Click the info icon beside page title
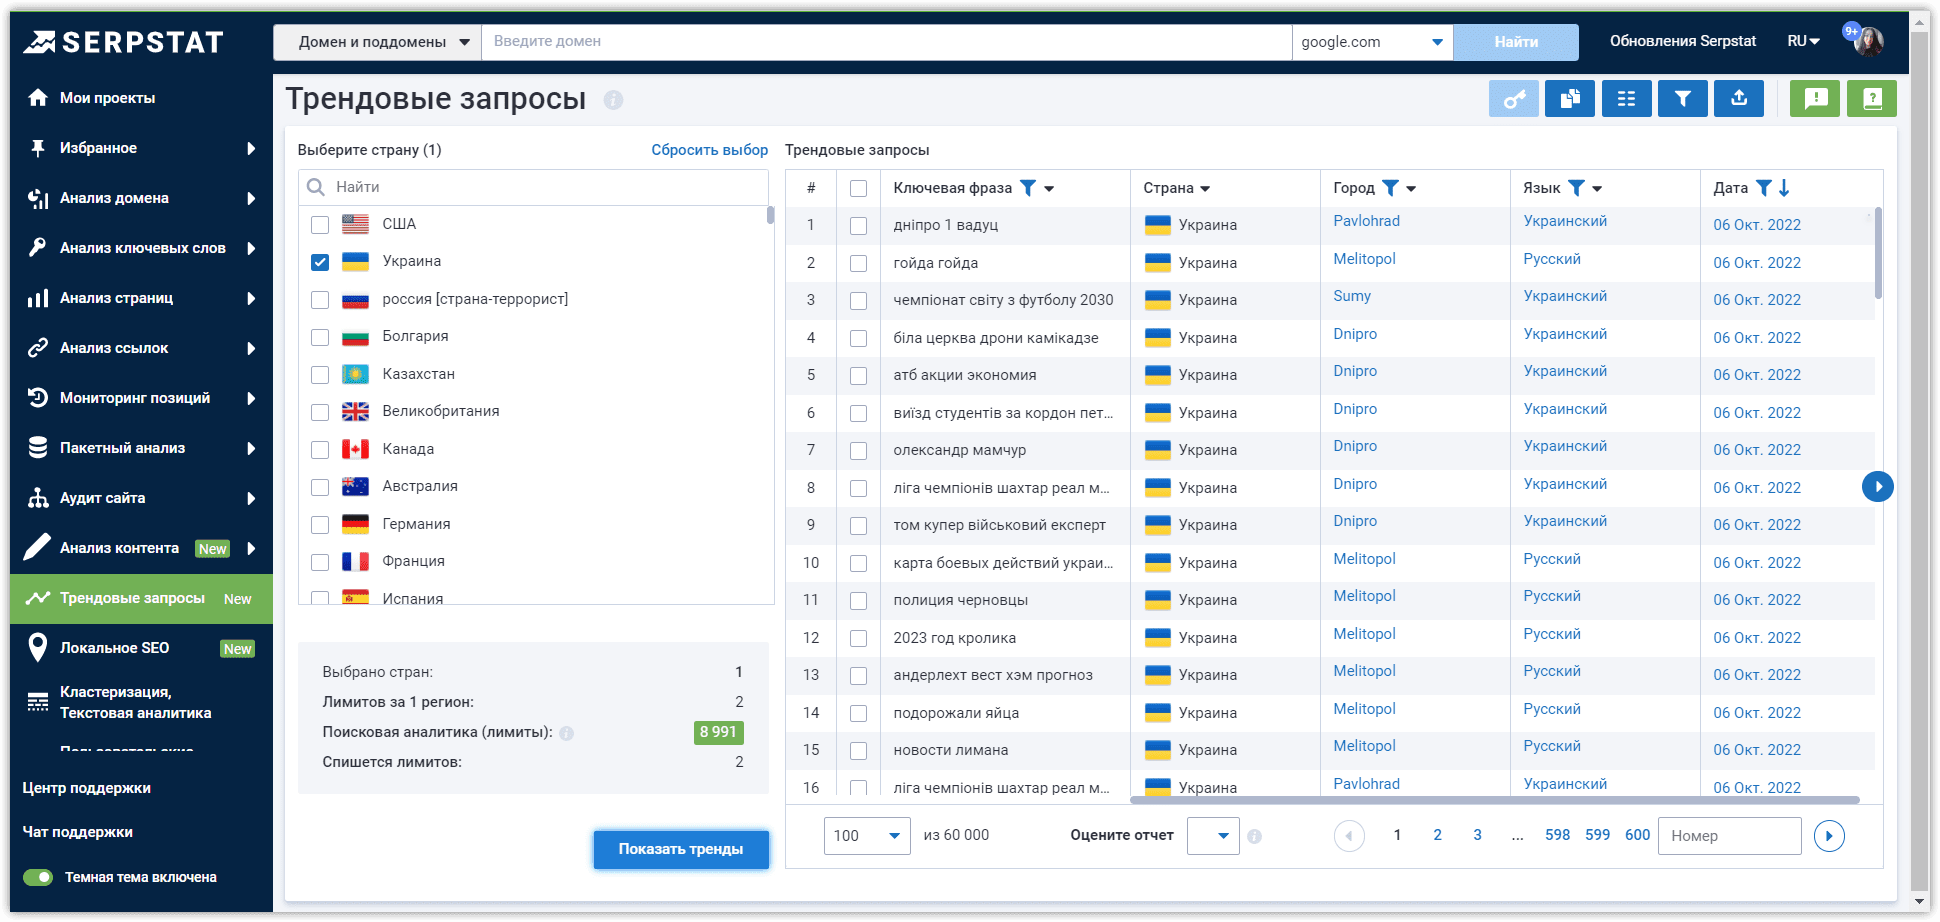The image size is (1940, 922). click(613, 100)
